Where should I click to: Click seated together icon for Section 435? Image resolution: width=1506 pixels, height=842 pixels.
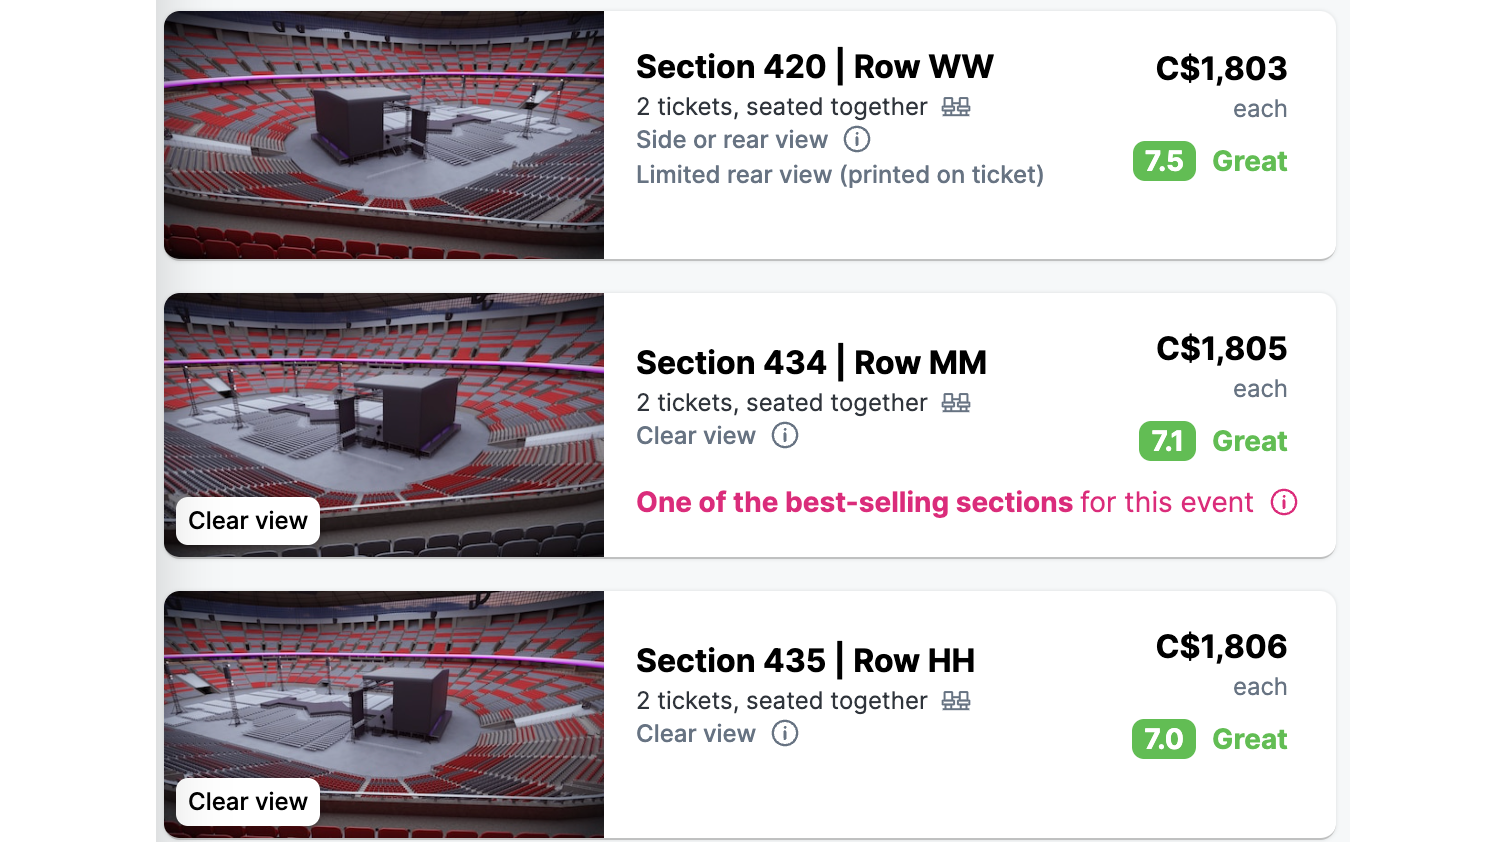click(956, 701)
